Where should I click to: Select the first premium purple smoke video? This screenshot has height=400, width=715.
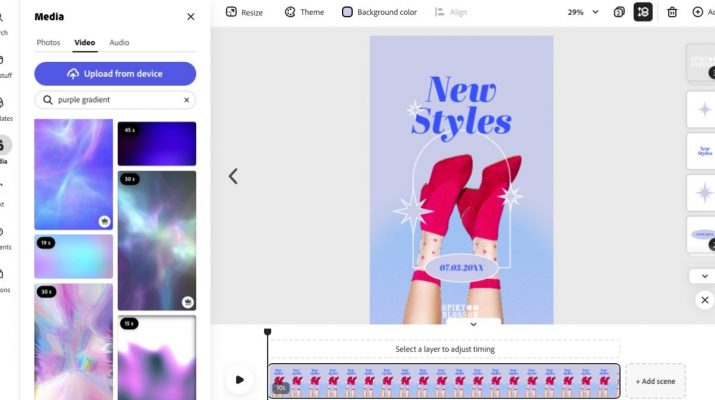pos(73,174)
